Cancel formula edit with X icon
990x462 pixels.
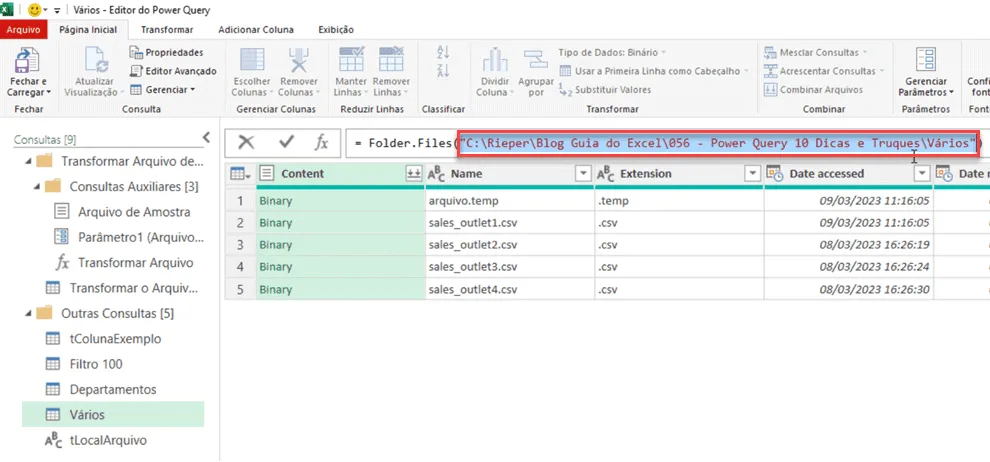[246, 143]
